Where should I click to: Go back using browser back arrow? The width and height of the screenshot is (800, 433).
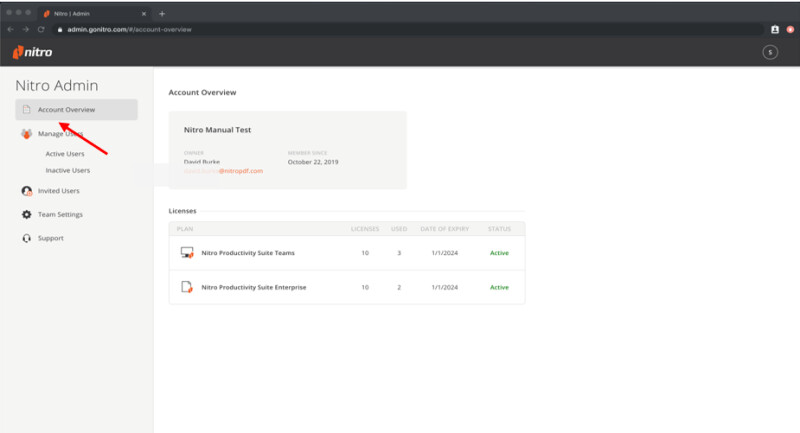click(x=11, y=29)
